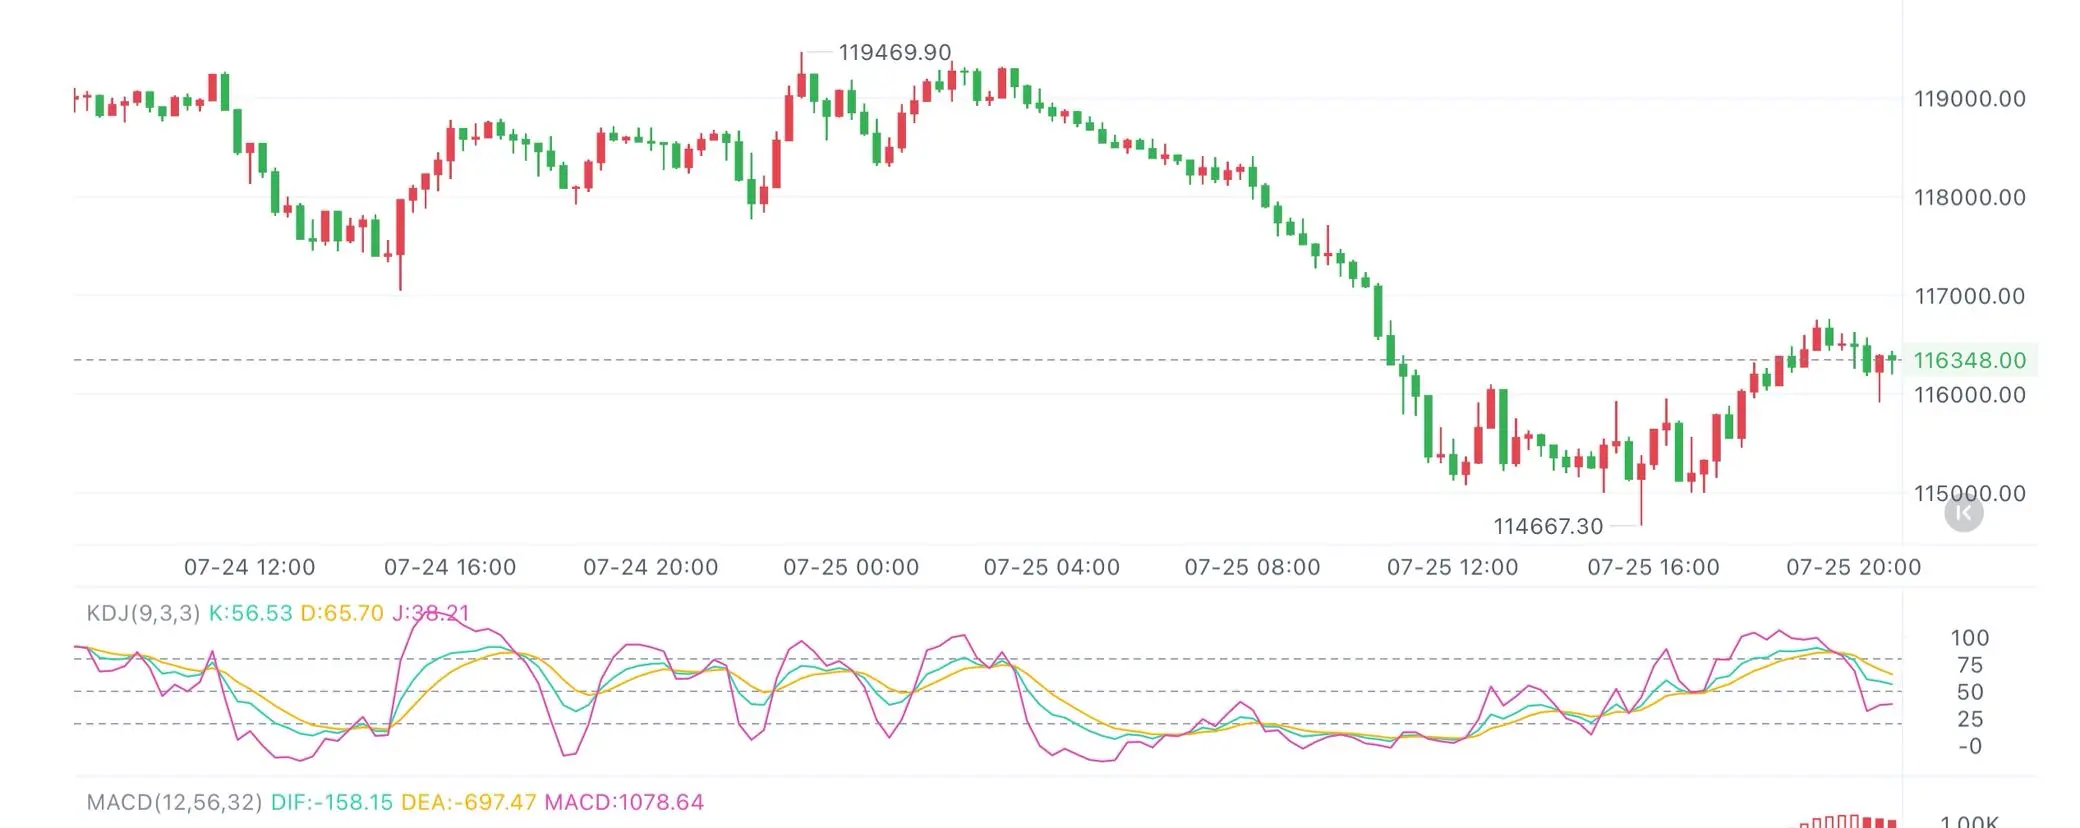Click the high price label 119469.90
This screenshot has height=828, width=2080.
894,52
